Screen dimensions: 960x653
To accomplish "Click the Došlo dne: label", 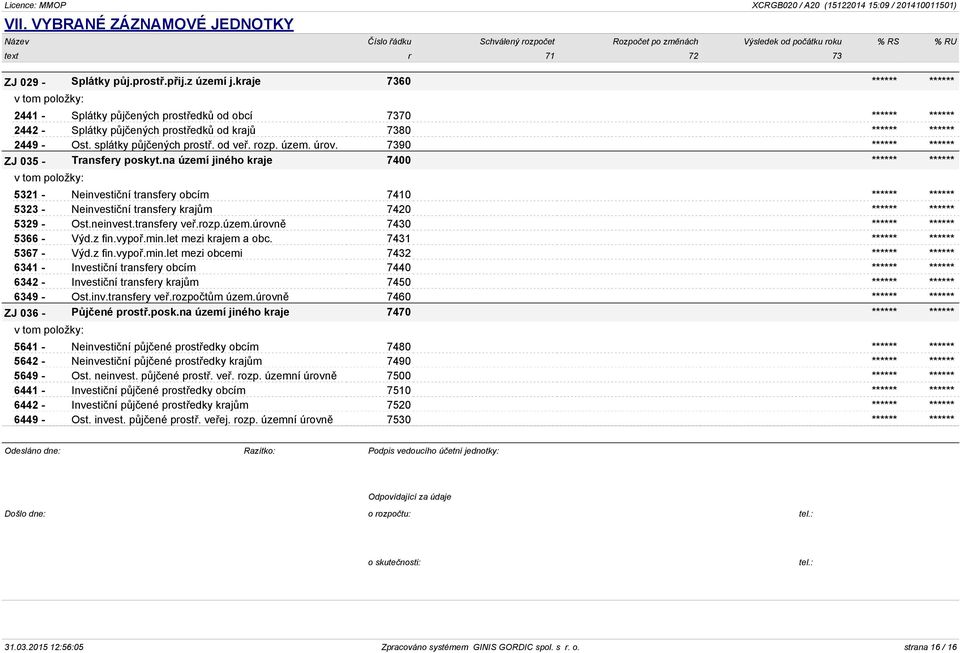I will (x=25, y=514).
